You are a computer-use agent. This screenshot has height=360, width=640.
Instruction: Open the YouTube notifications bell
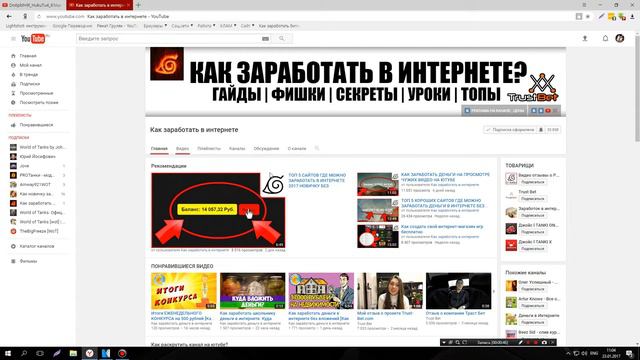pyautogui.click(x=605, y=38)
